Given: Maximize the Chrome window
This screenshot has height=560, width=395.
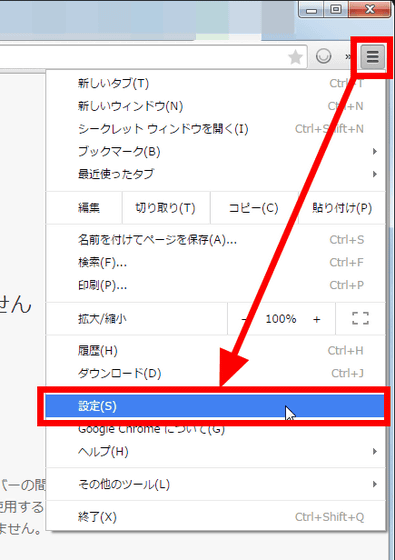Looking at the screenshot, I should pyautogui.click(x=335, y=10).
